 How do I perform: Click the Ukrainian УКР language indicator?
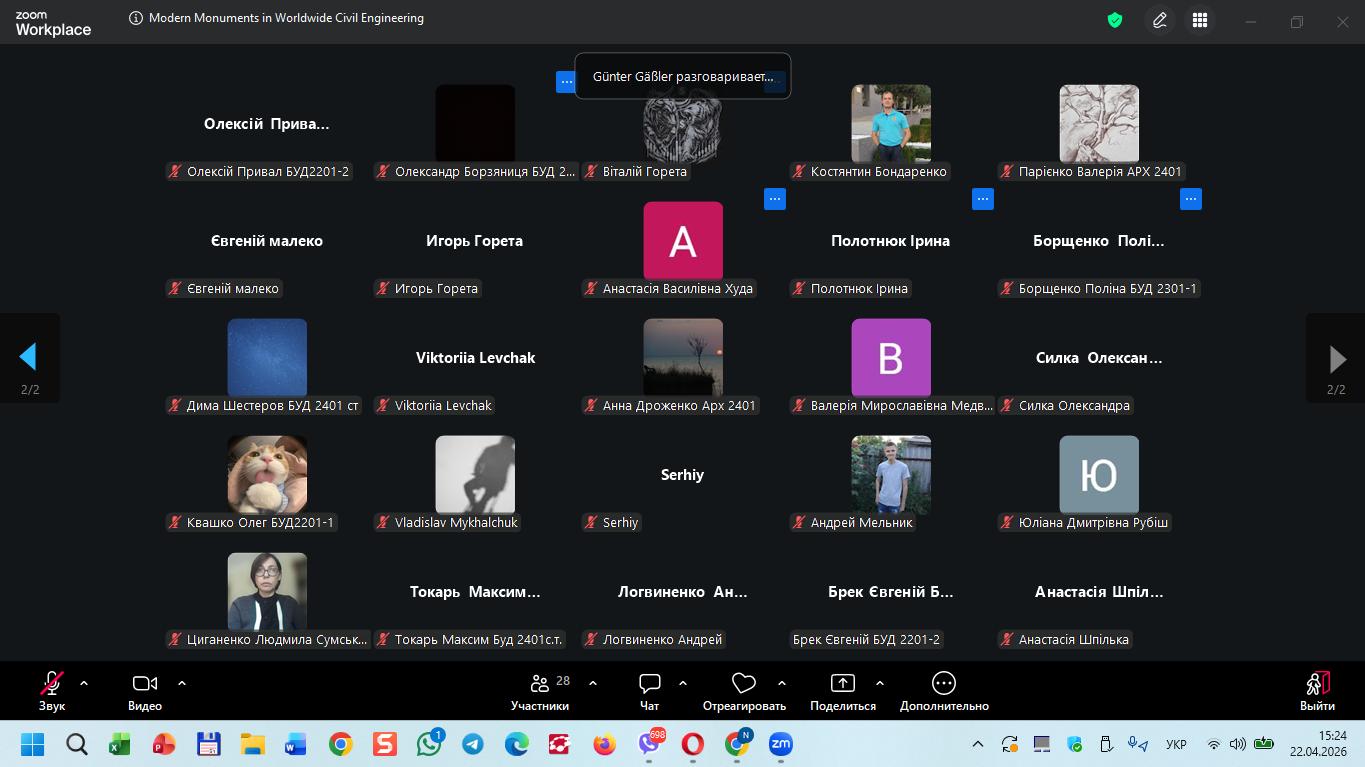1177,745
